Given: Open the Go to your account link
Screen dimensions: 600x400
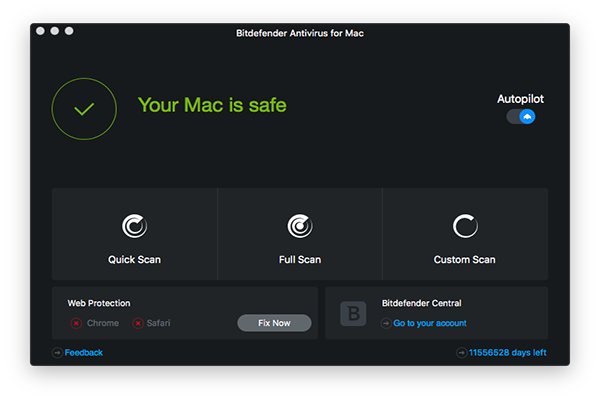Looking at the screenshot, I should point(430,323).
